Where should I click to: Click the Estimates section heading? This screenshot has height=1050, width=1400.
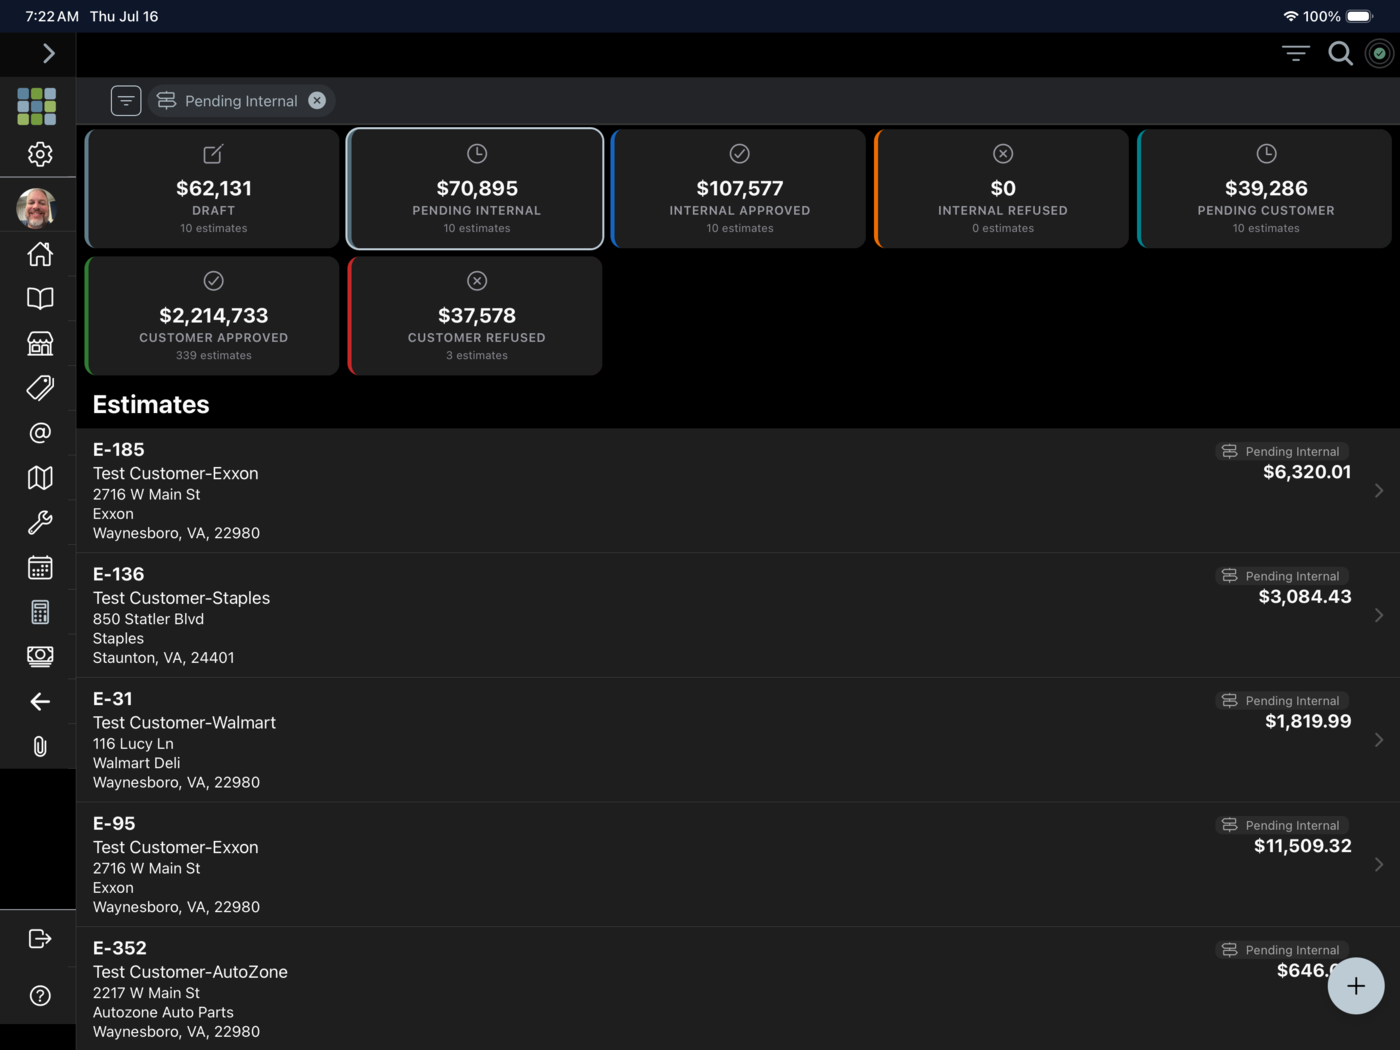point(151,405)
